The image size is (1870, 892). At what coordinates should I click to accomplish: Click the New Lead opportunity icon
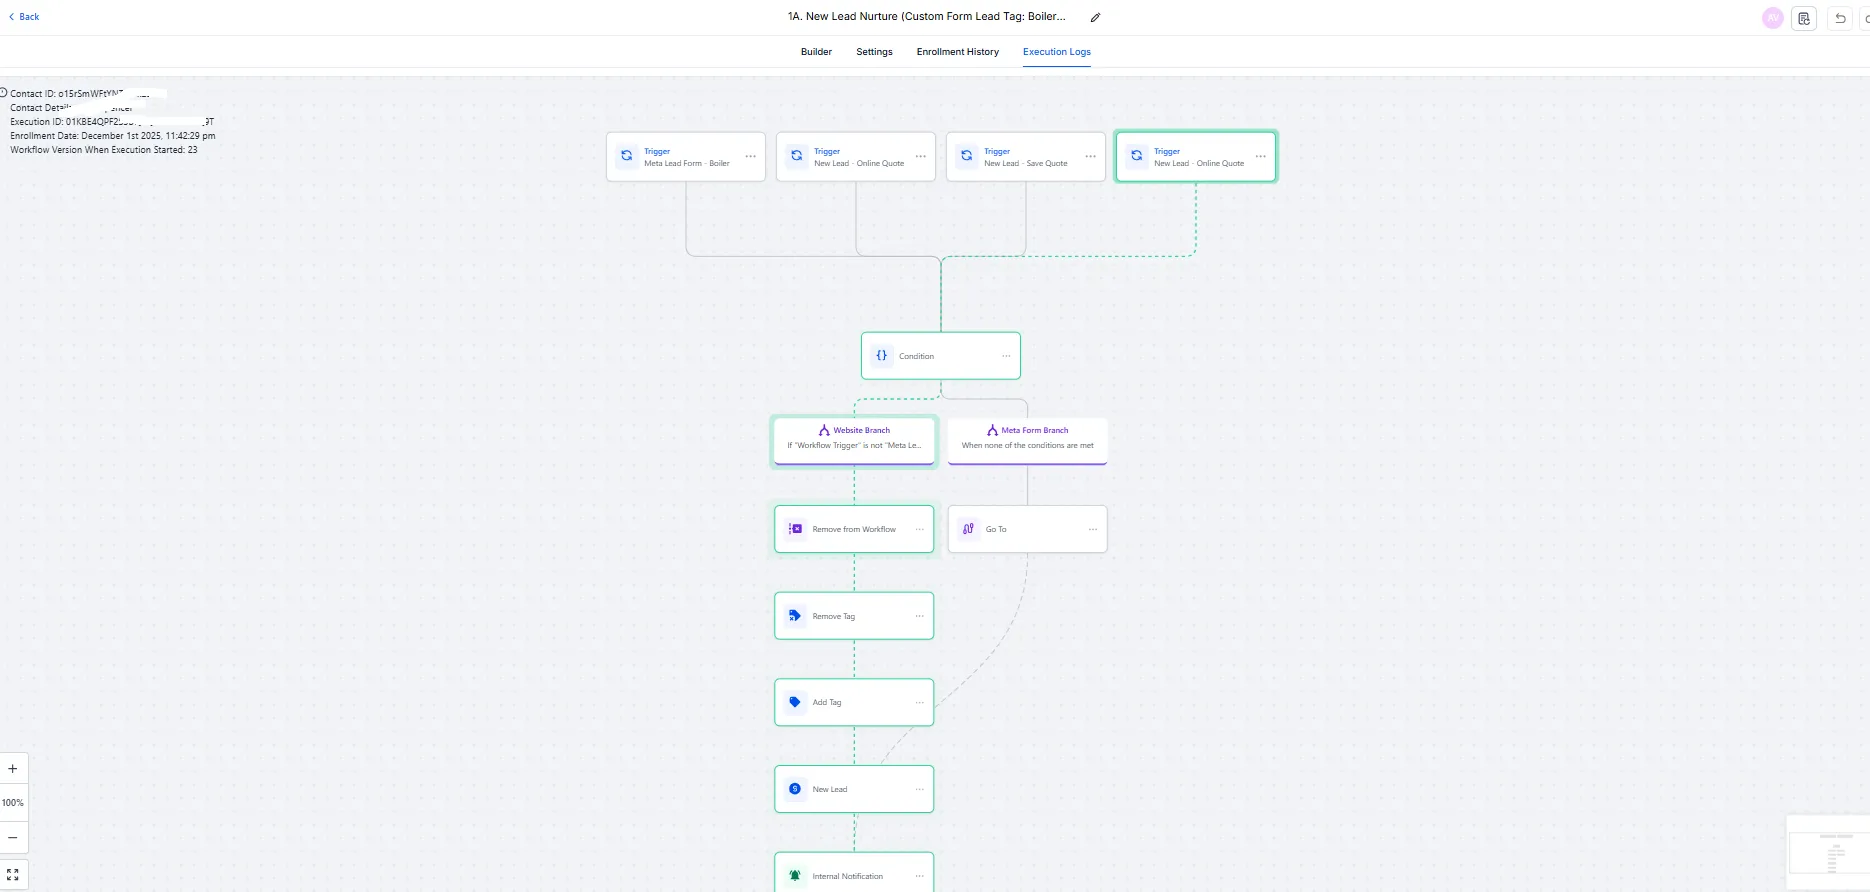coord(795,789)
